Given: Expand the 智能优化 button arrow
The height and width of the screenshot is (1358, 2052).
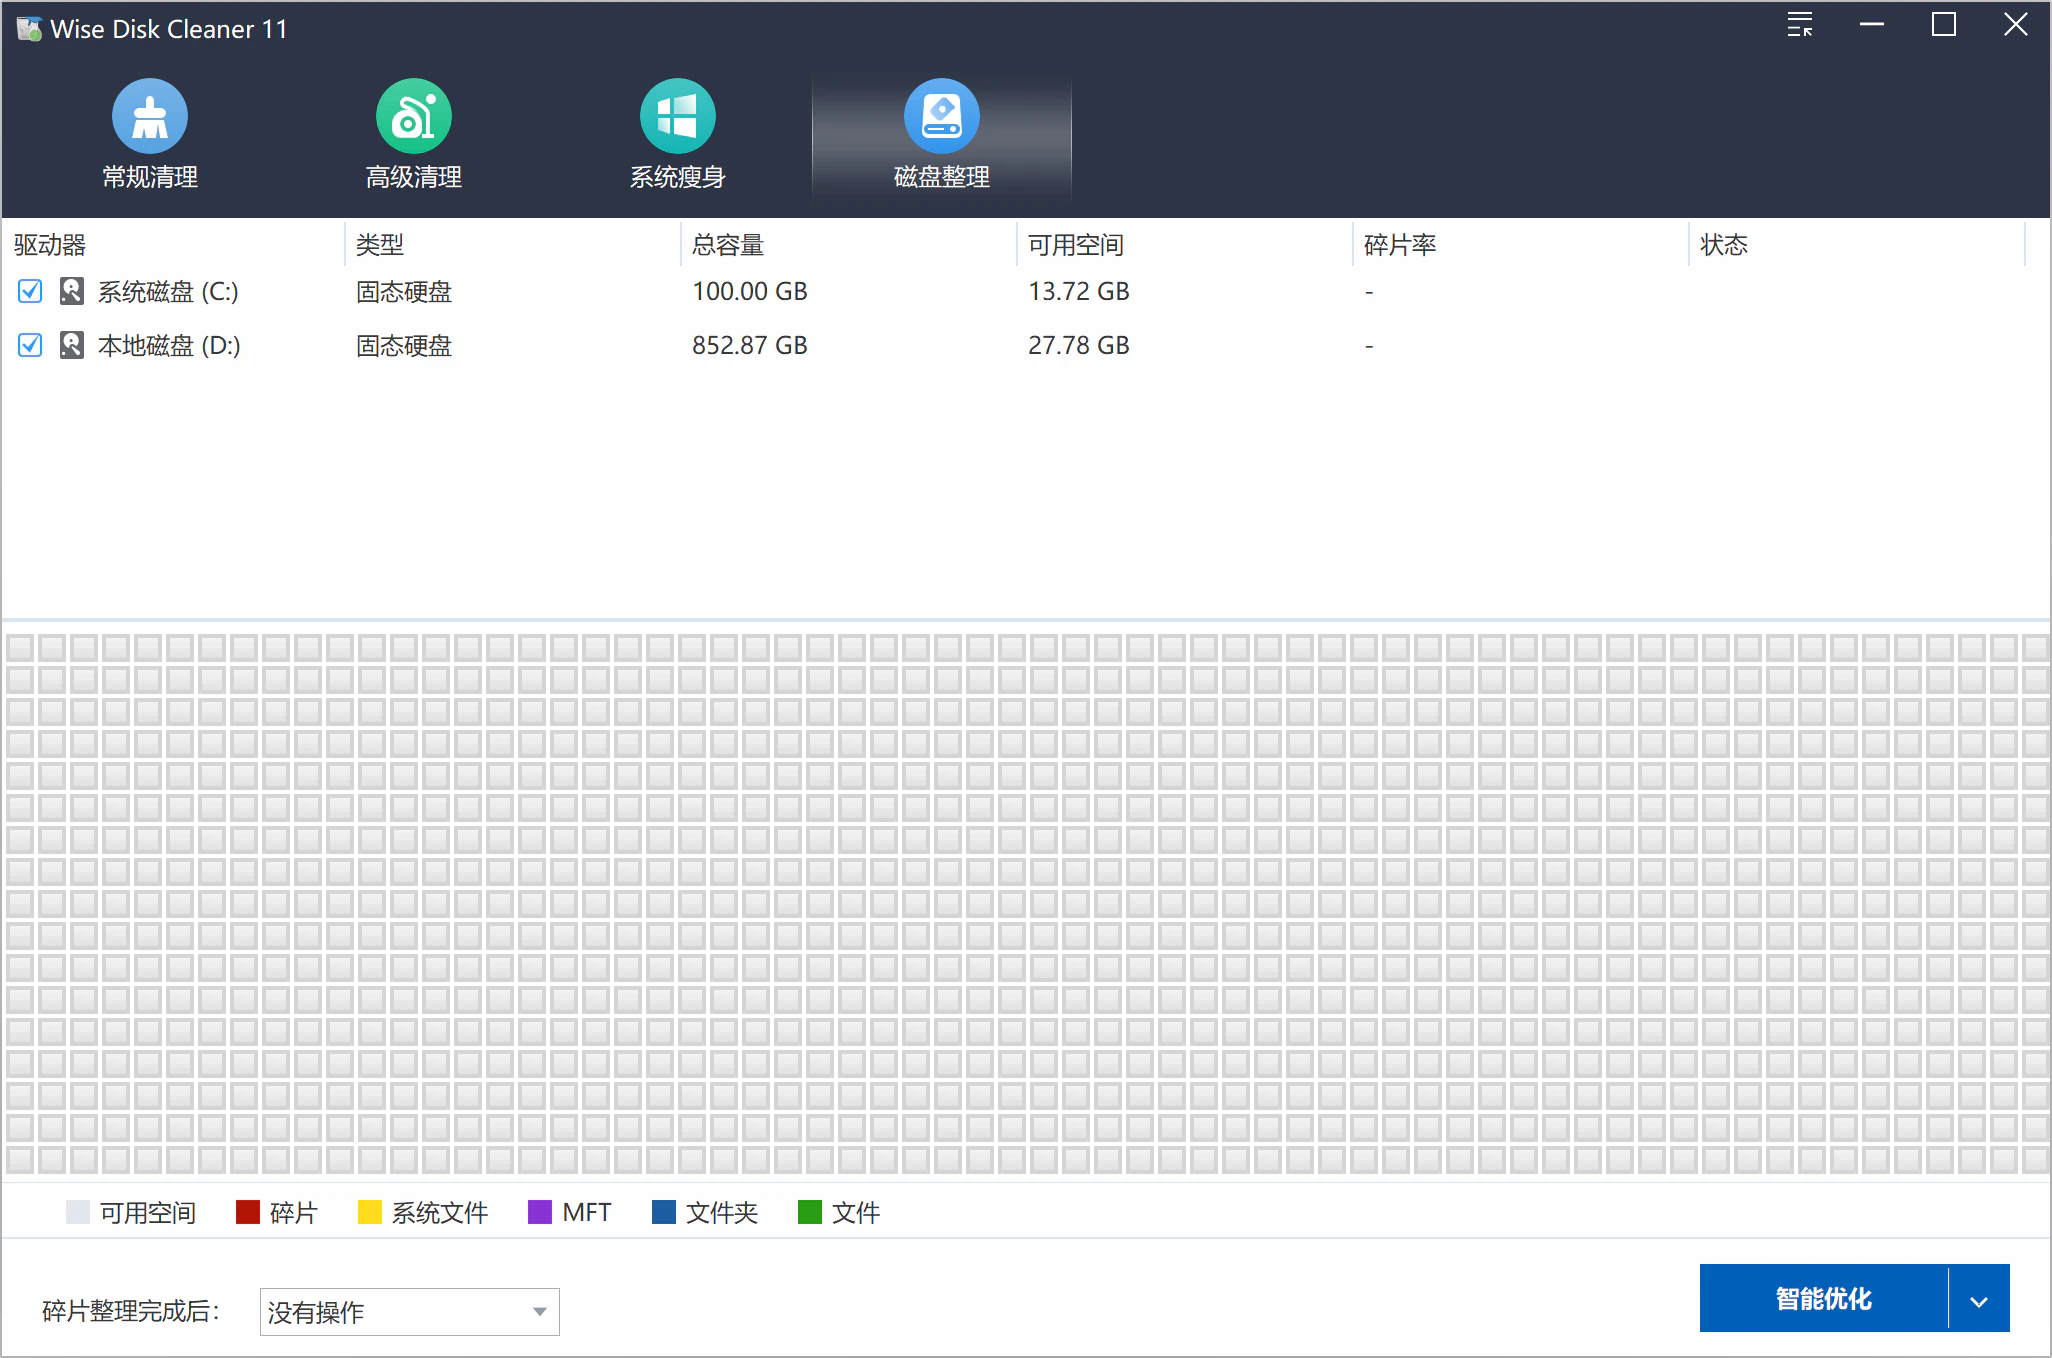Looking at the screenshot, I should (x=1979, y=1299).
